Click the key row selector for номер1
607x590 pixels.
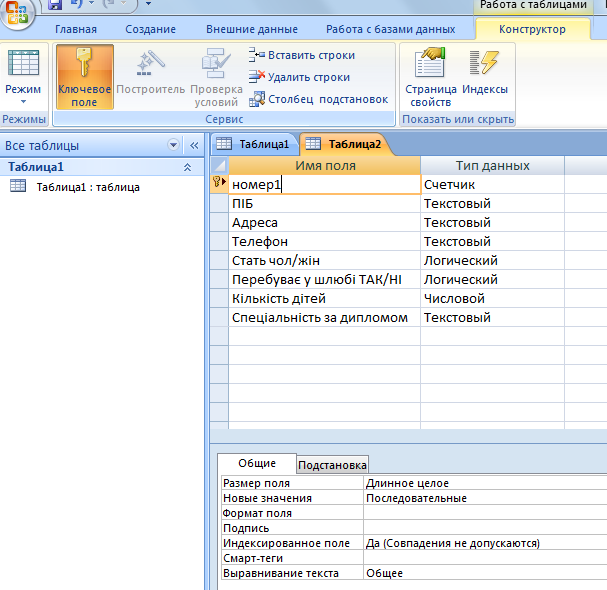click(x=219, y=184)
